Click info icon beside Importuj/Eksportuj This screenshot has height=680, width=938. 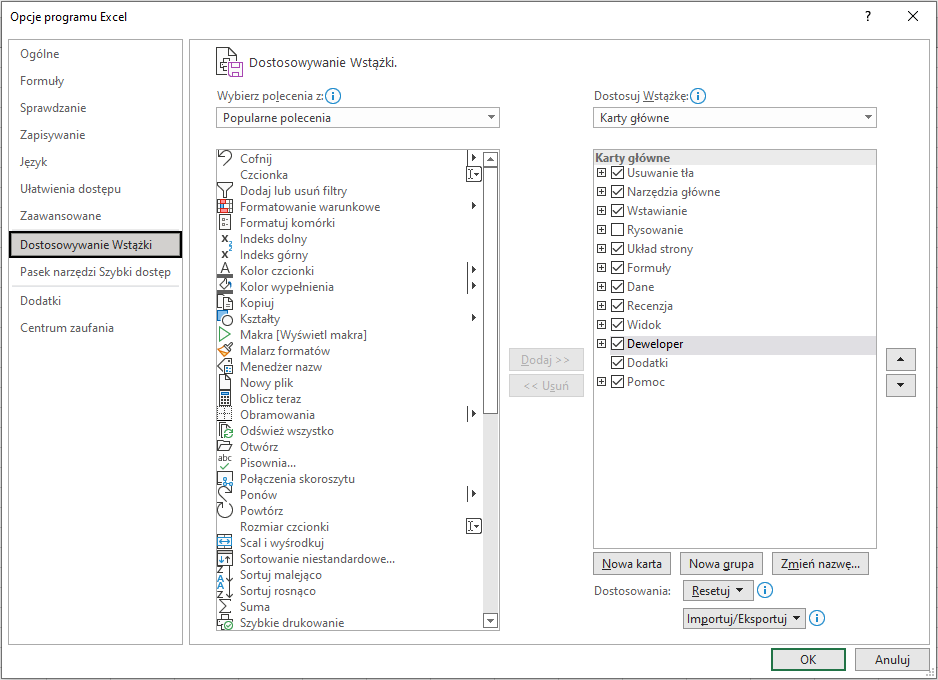tap(817, 618)
